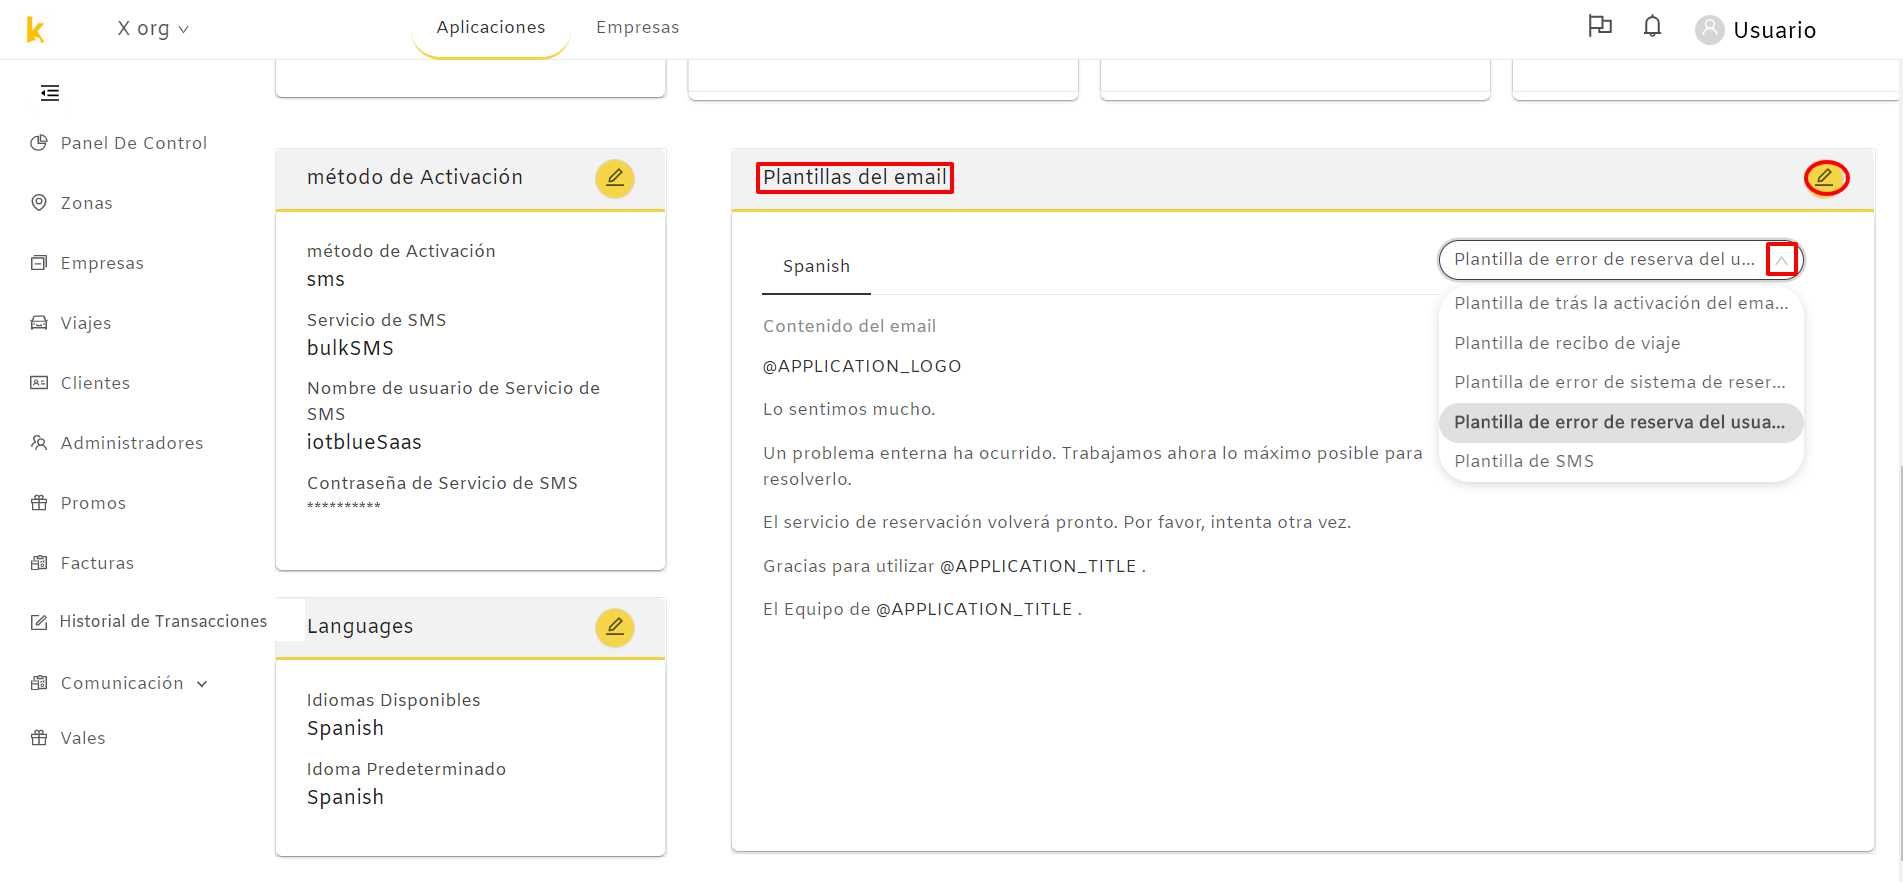Click the user avatar icon
Image resolution: width=1903 pixels, height=882 pixels.
tap(1710, 30)
